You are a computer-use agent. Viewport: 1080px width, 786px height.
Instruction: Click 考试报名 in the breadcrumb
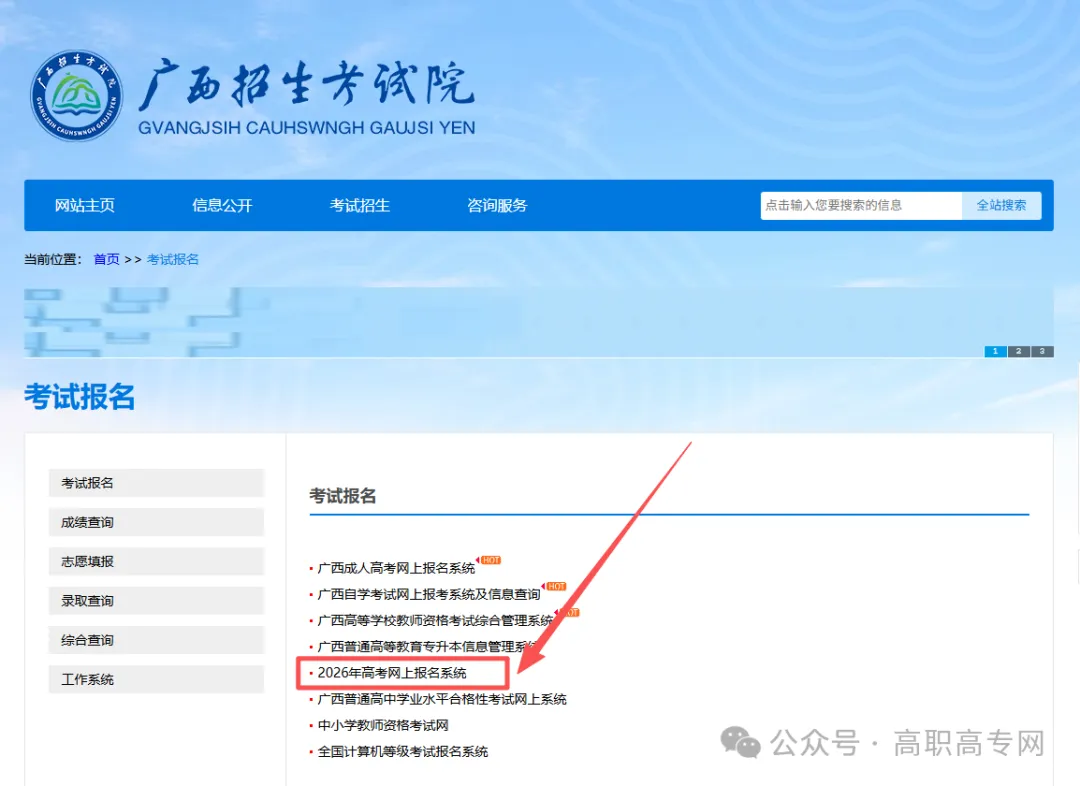pos(173,259)
